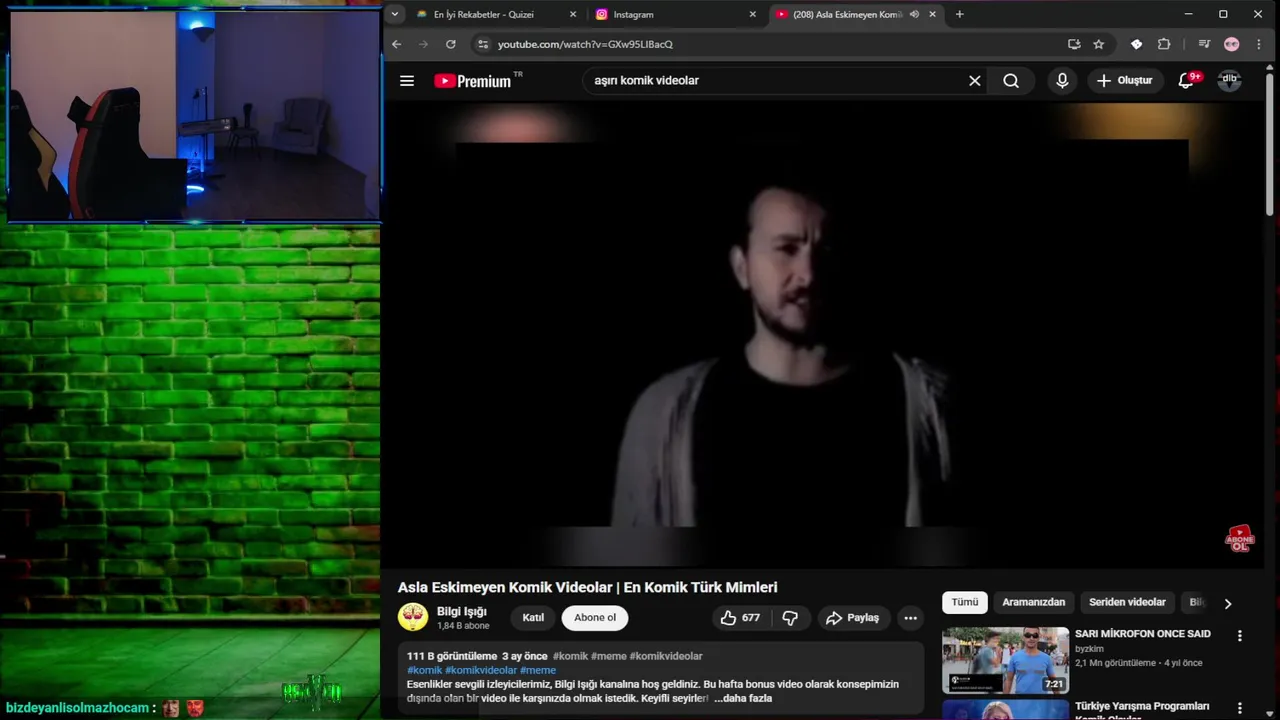Close the Quizei tab
1280x720 pixels.
point(573,14)
